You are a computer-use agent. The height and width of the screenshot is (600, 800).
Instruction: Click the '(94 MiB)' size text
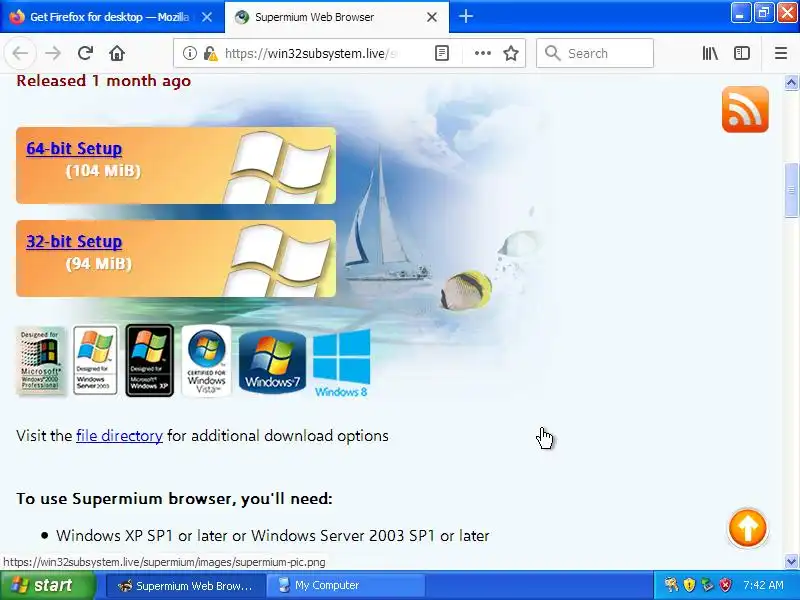click(98, 264)
